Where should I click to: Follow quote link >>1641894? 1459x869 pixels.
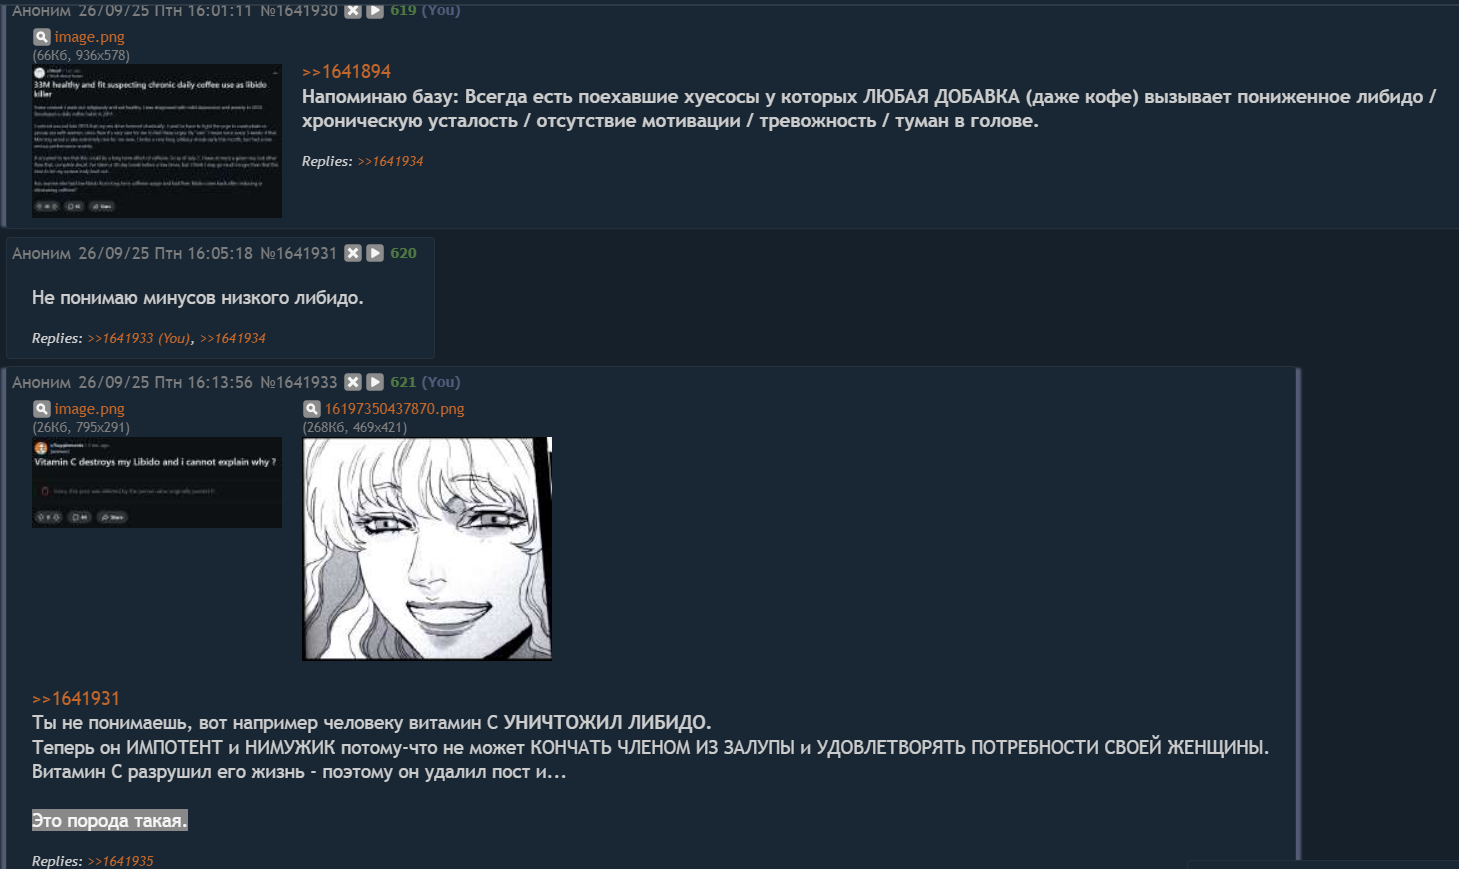346,72
